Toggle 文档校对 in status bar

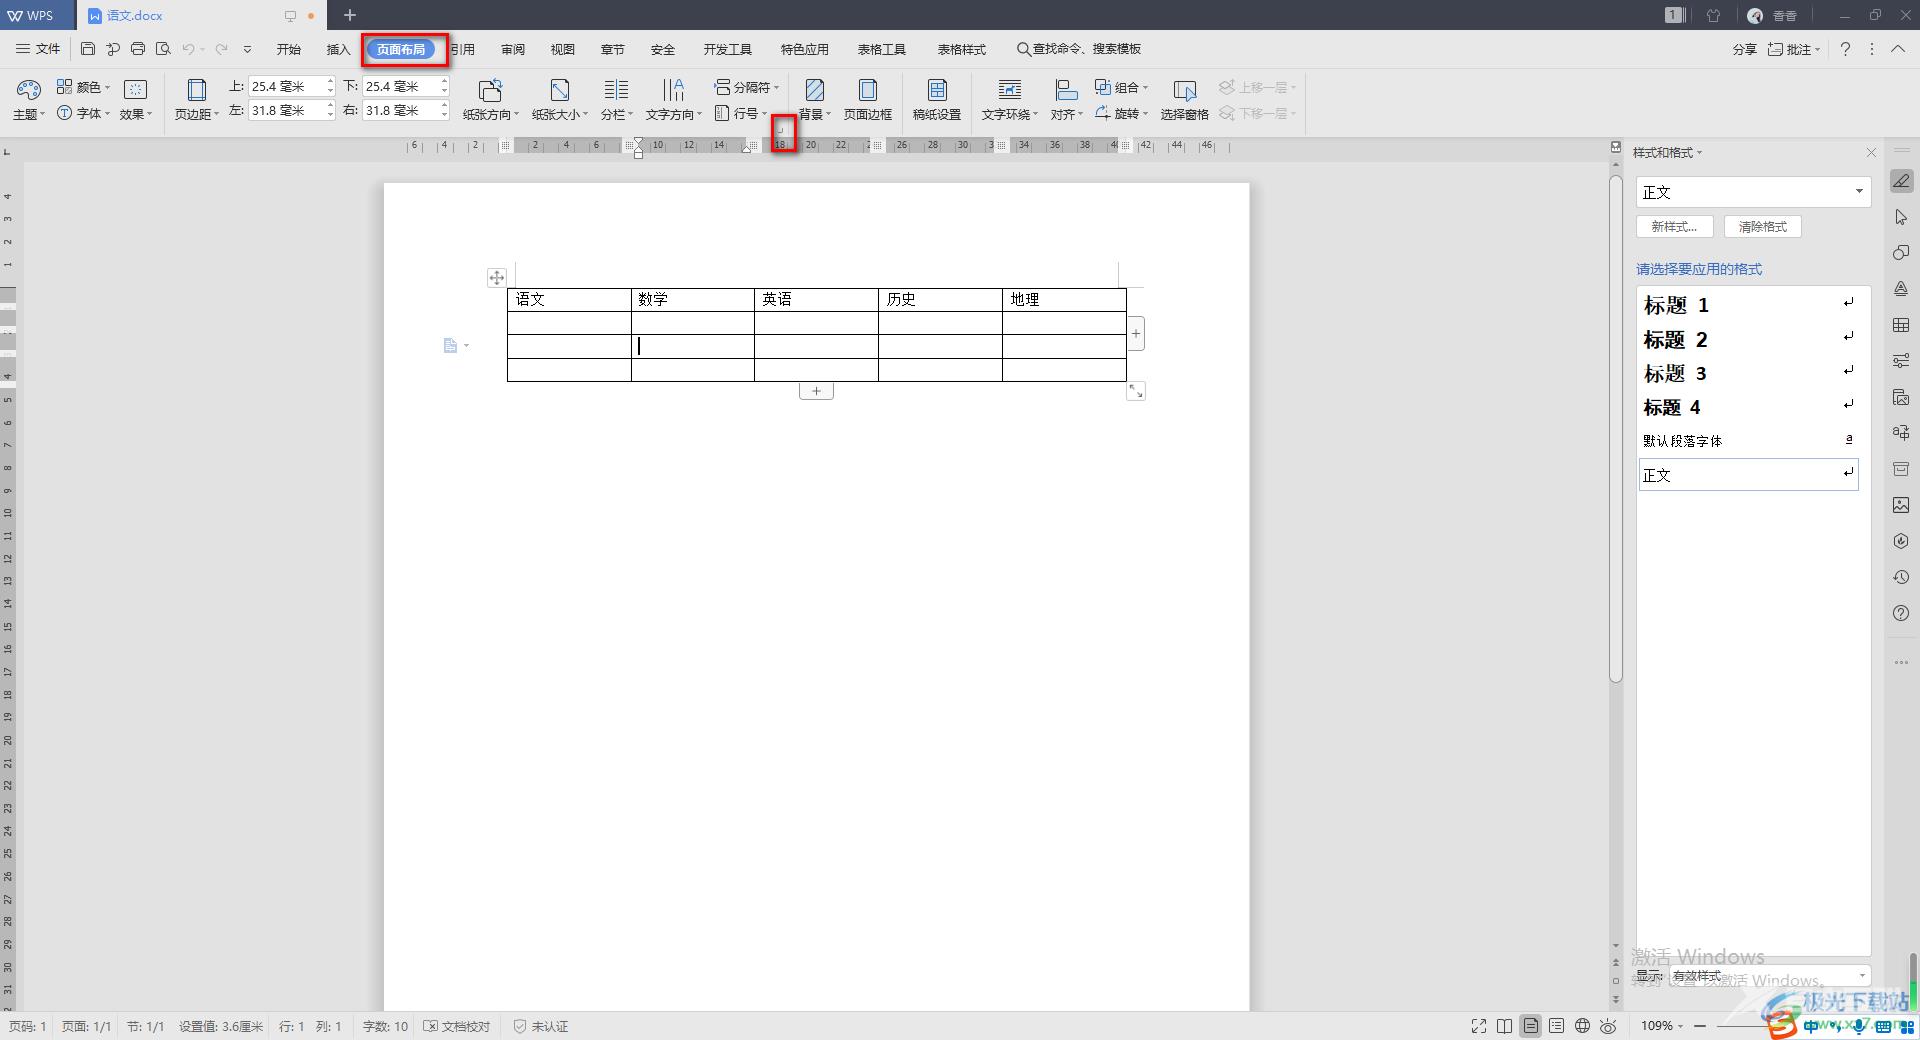pyautogui.click(x=457, y=1026)
